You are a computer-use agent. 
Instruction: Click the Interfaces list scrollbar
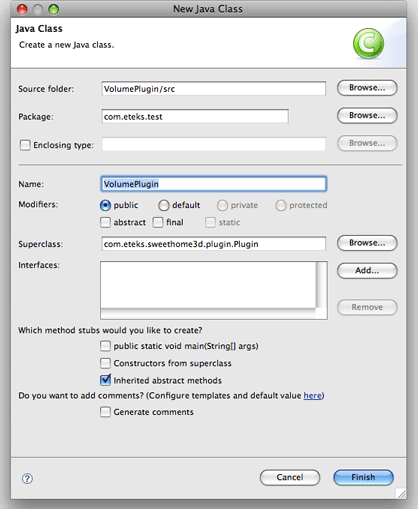[321, 285]
